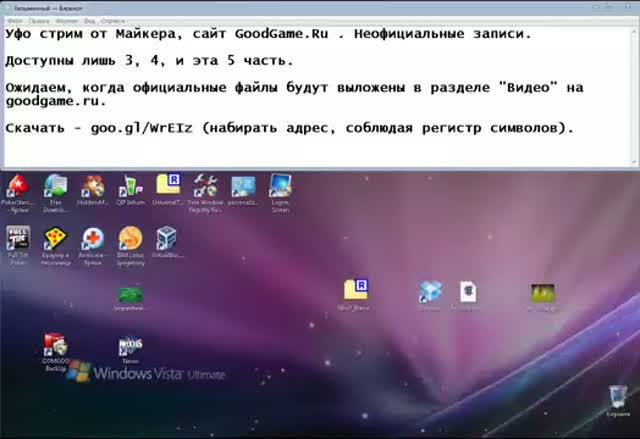640x439 pixels.
Task: Click the line starting with "Доступны лишь 3, 4"
Action: (x=149, y=61)
